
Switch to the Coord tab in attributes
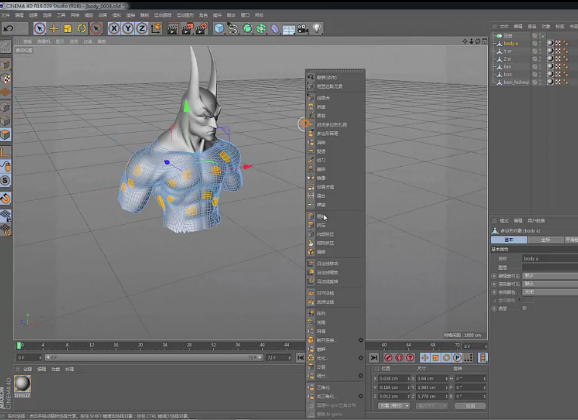tap(546, 240)
